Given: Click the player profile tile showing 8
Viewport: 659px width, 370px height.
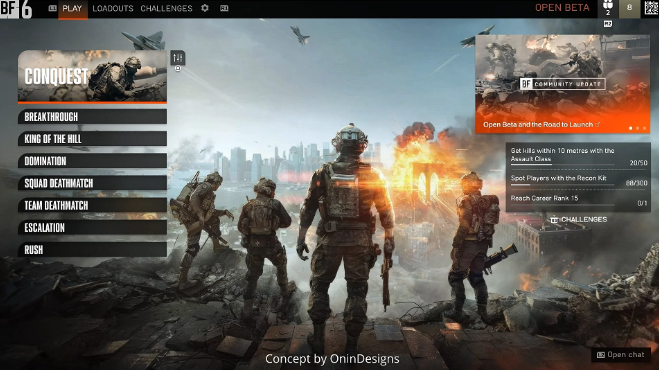Looking at the screenshot, I should [629, 8].
